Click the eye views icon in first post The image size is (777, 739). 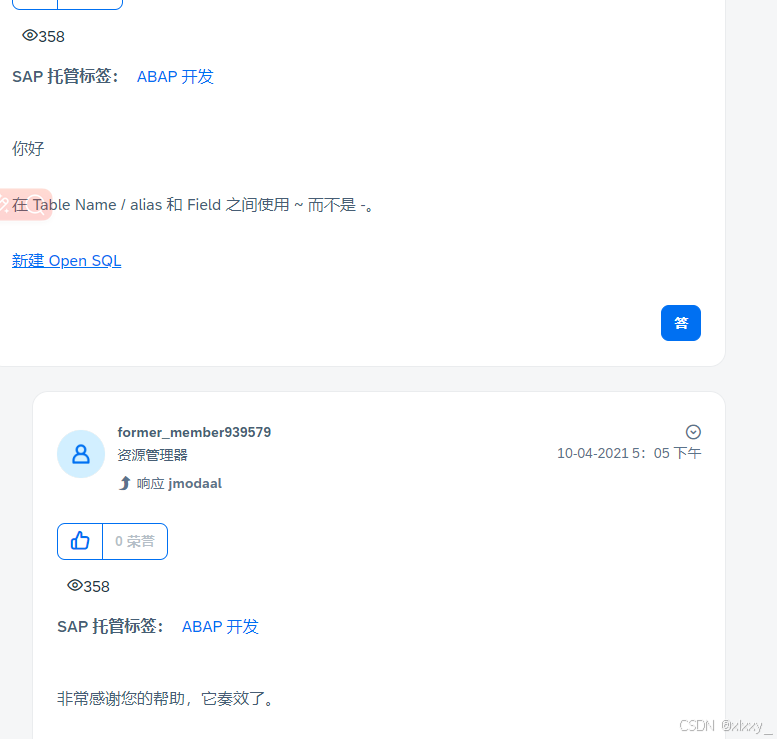tap(30, 35)
